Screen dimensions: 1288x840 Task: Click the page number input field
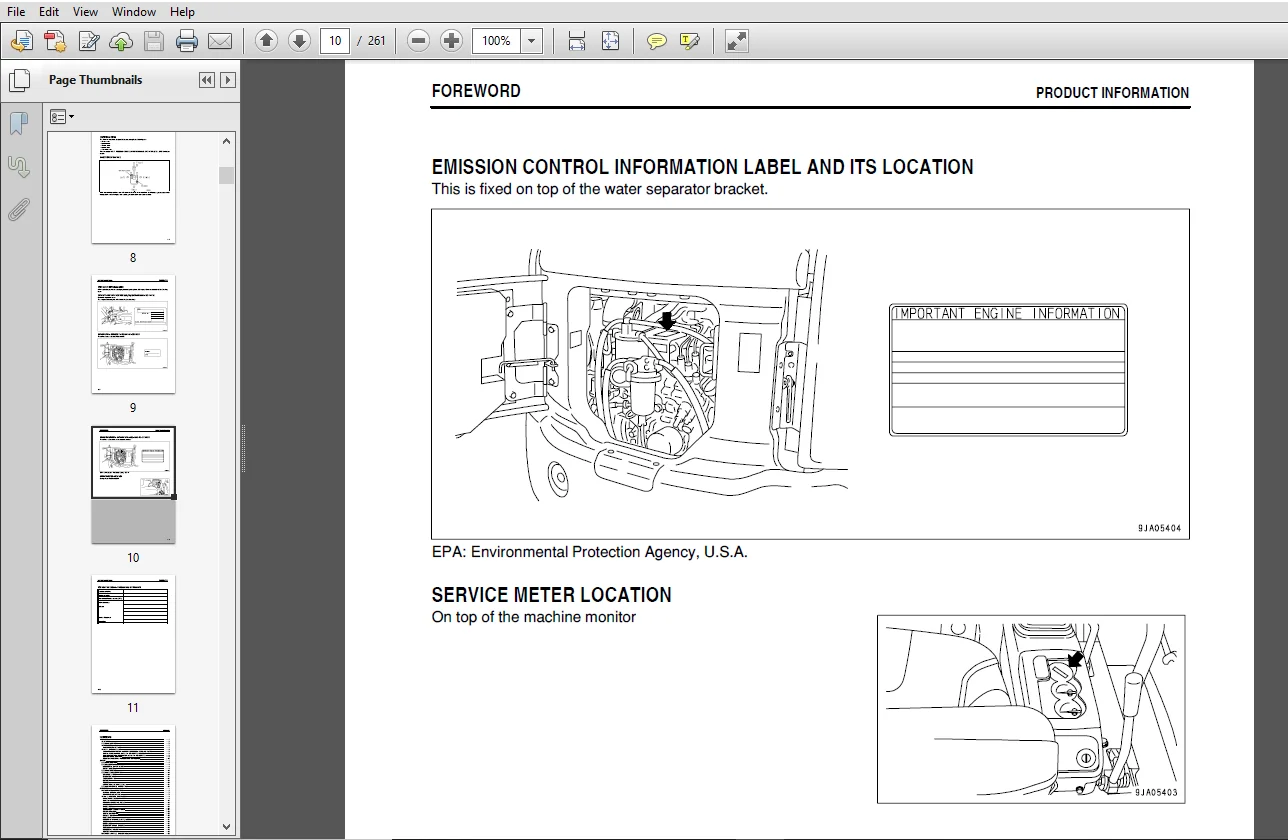(334, 41)
